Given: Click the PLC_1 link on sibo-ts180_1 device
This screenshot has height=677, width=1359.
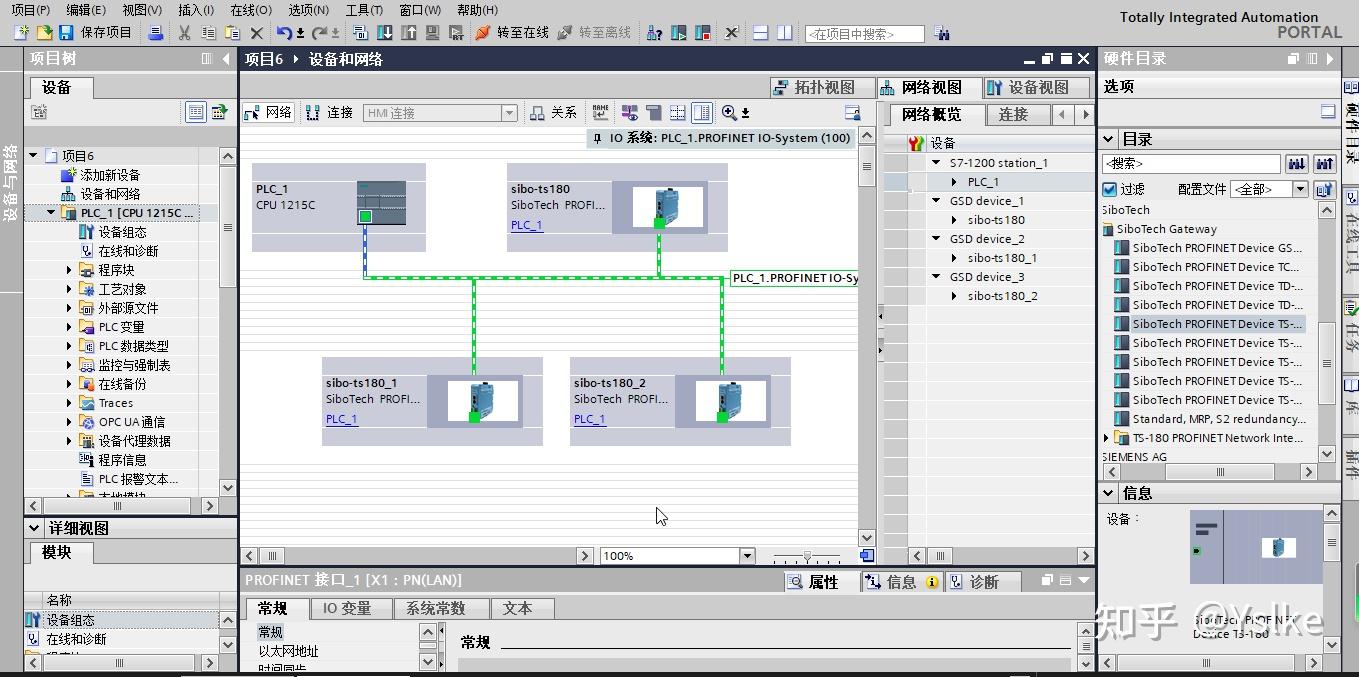Looking at the screenshot, I should tap(341, 419).
